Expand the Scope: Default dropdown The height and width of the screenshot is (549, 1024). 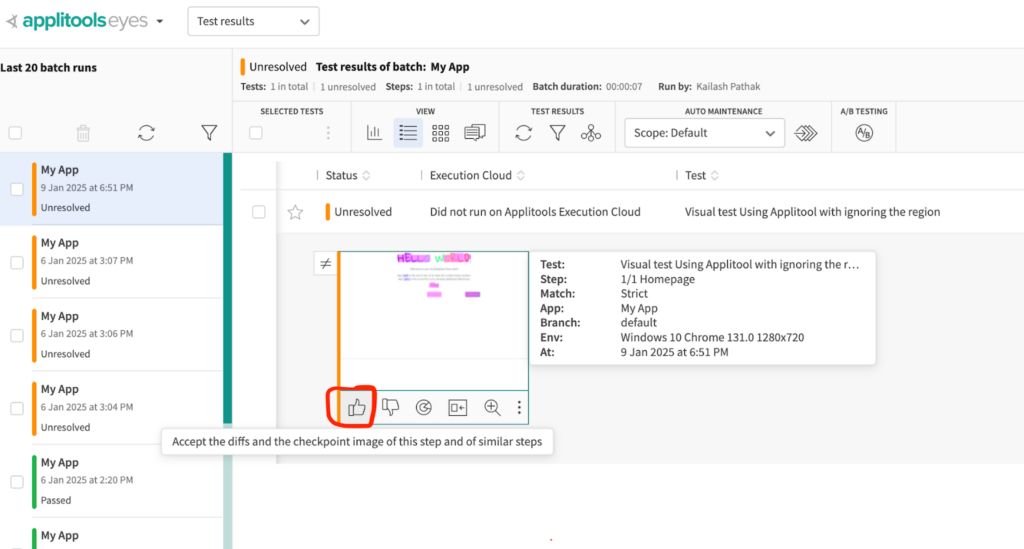(x=704, y=133)
